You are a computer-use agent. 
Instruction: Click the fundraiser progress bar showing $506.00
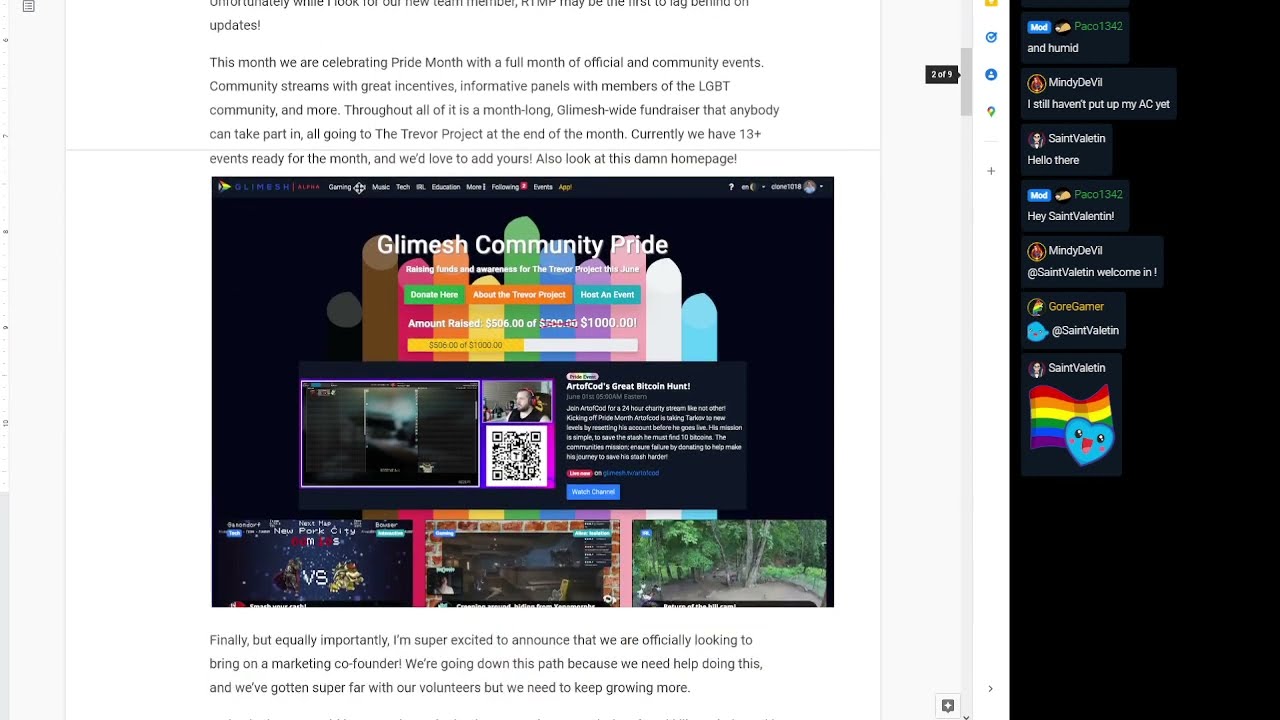coord(522,345)
